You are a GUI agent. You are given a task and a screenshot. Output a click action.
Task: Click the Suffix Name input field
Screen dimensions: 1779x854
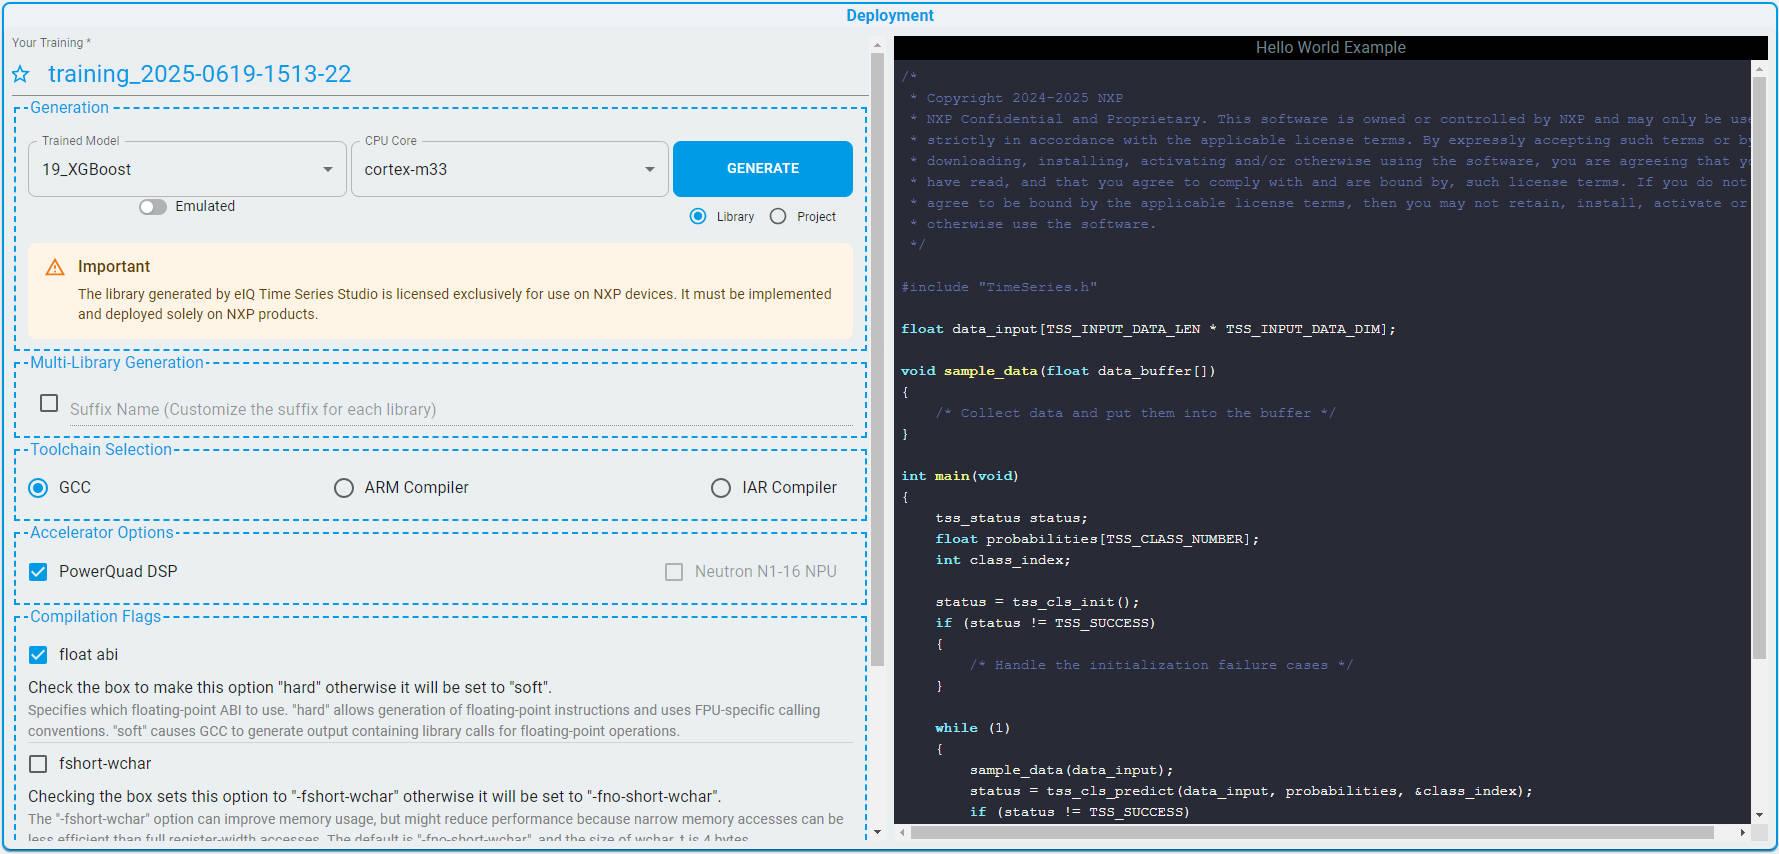(x=460, y=409)
